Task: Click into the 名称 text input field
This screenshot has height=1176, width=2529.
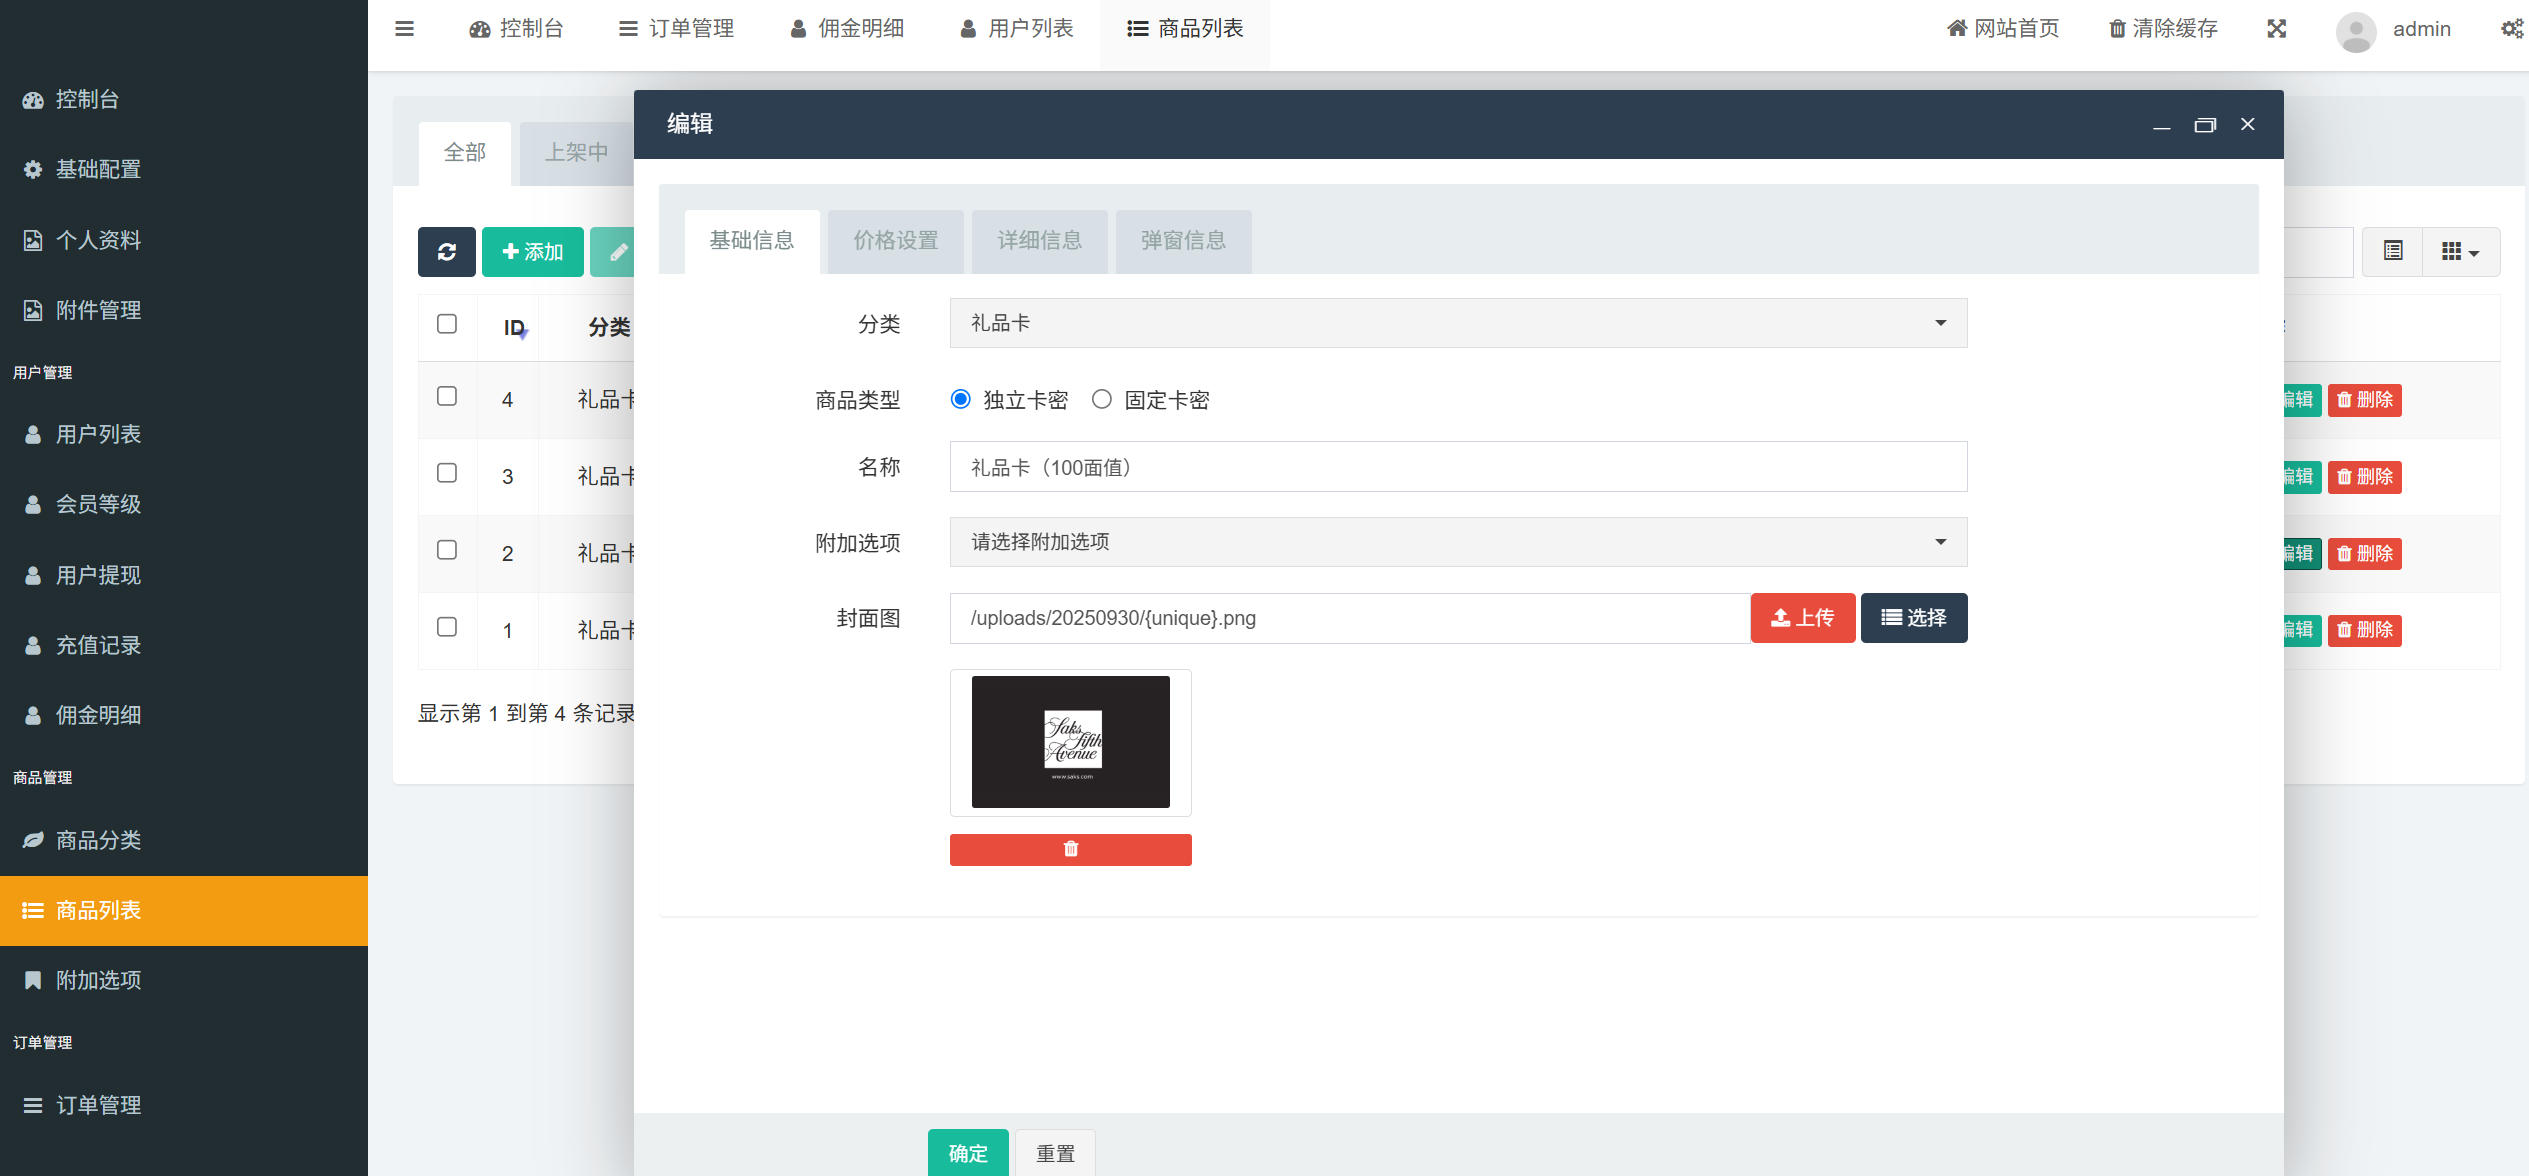Action: [1457, 467]
